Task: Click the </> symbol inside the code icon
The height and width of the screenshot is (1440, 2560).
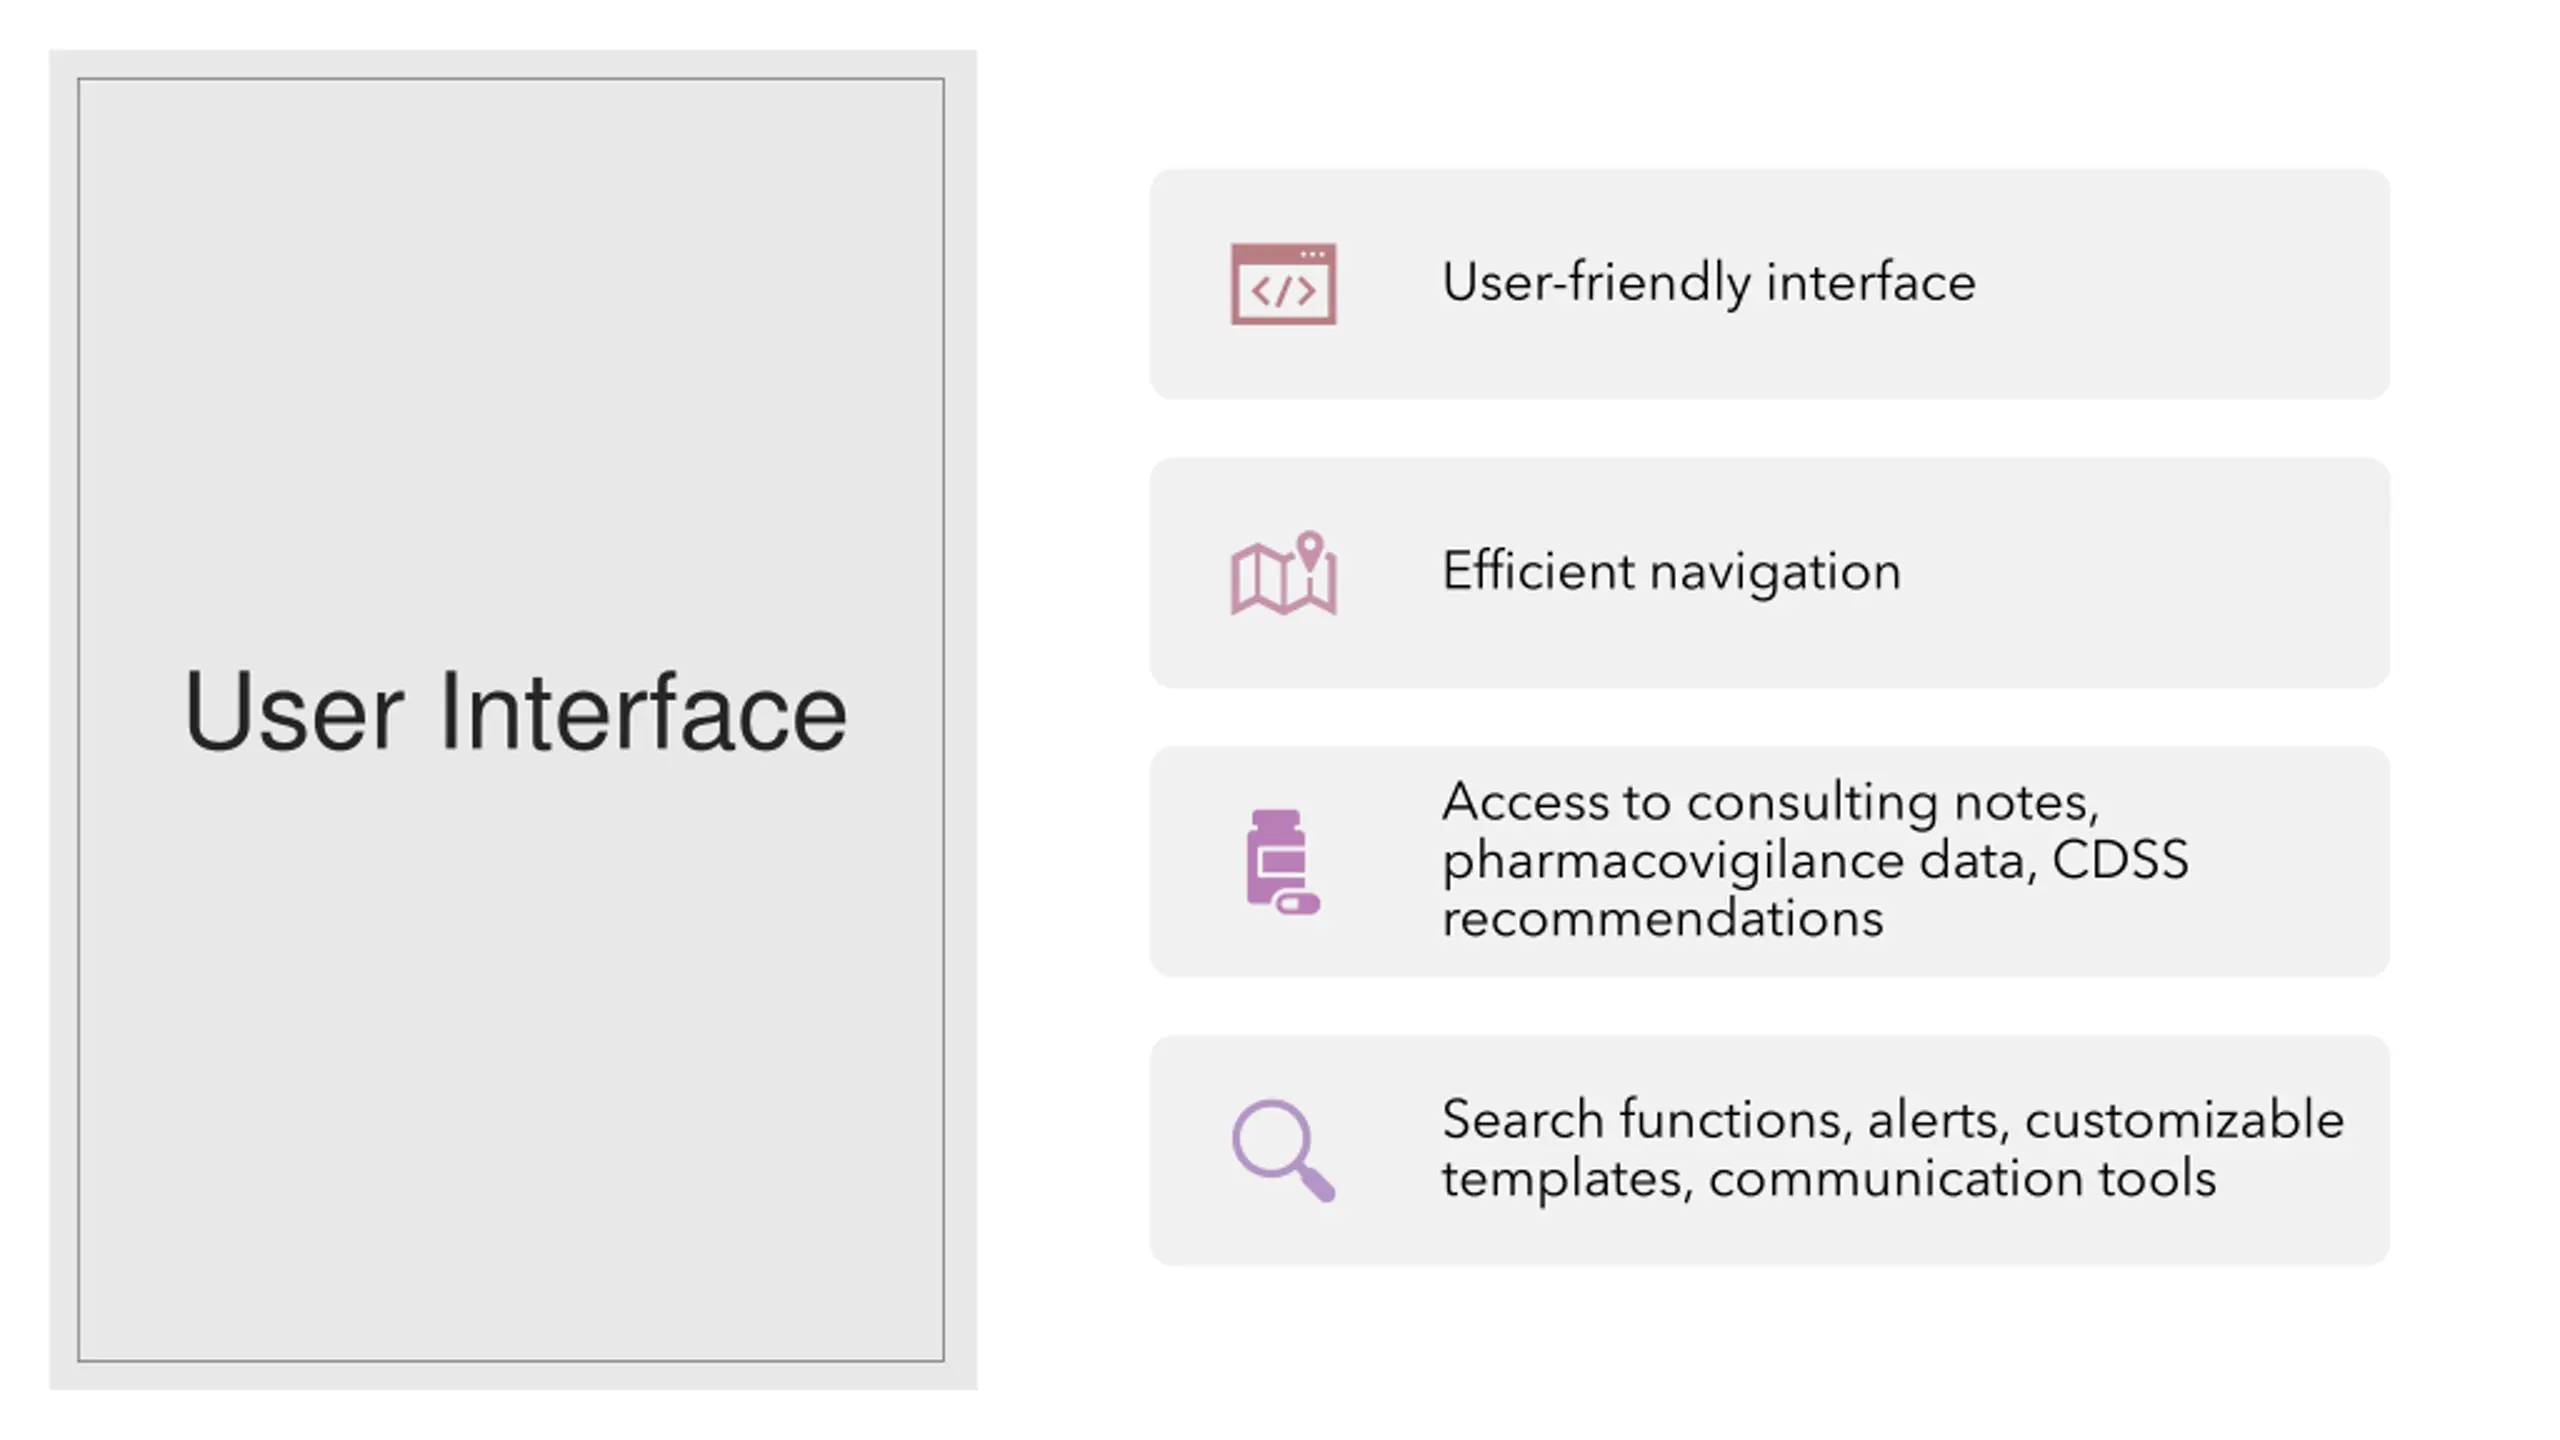Action: click(1283, 292)
